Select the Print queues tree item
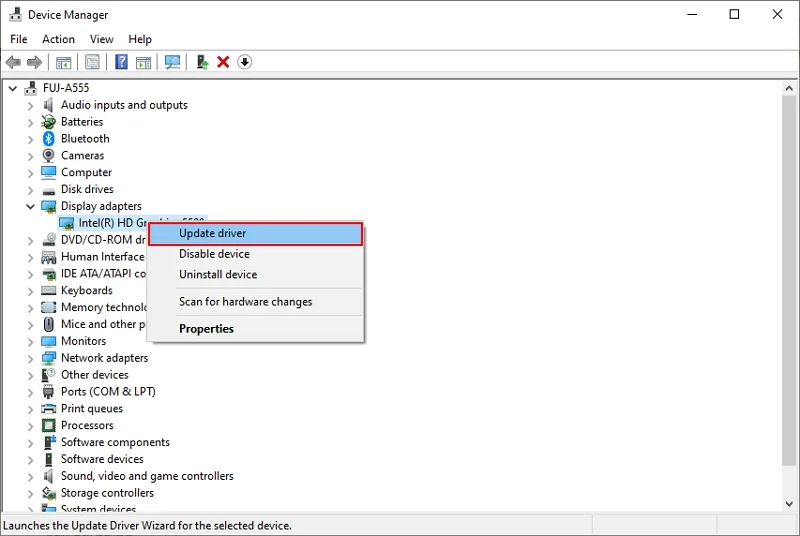The width and height of the screenshot is (800, 536). (x=92, y=409)
